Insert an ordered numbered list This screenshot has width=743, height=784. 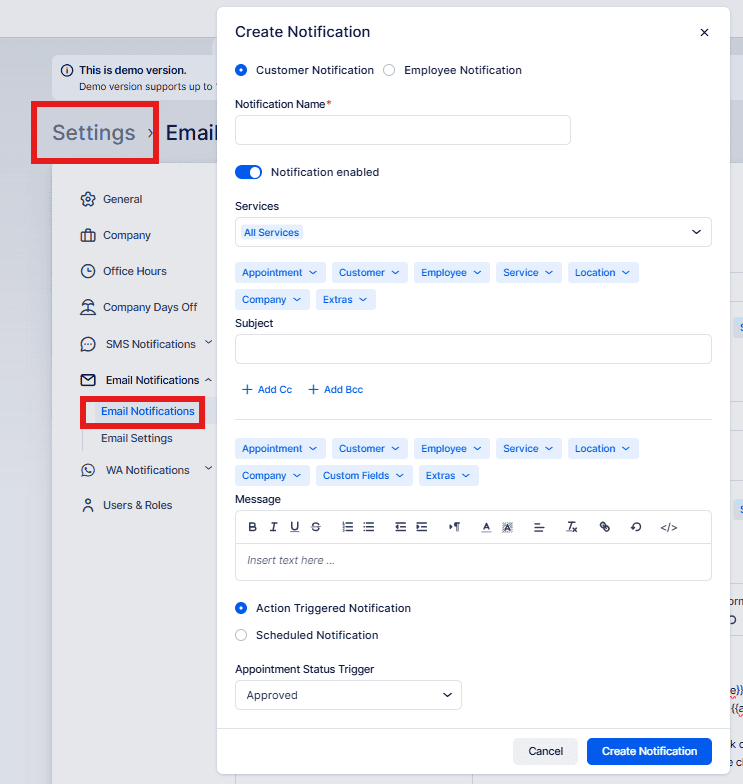348,527
